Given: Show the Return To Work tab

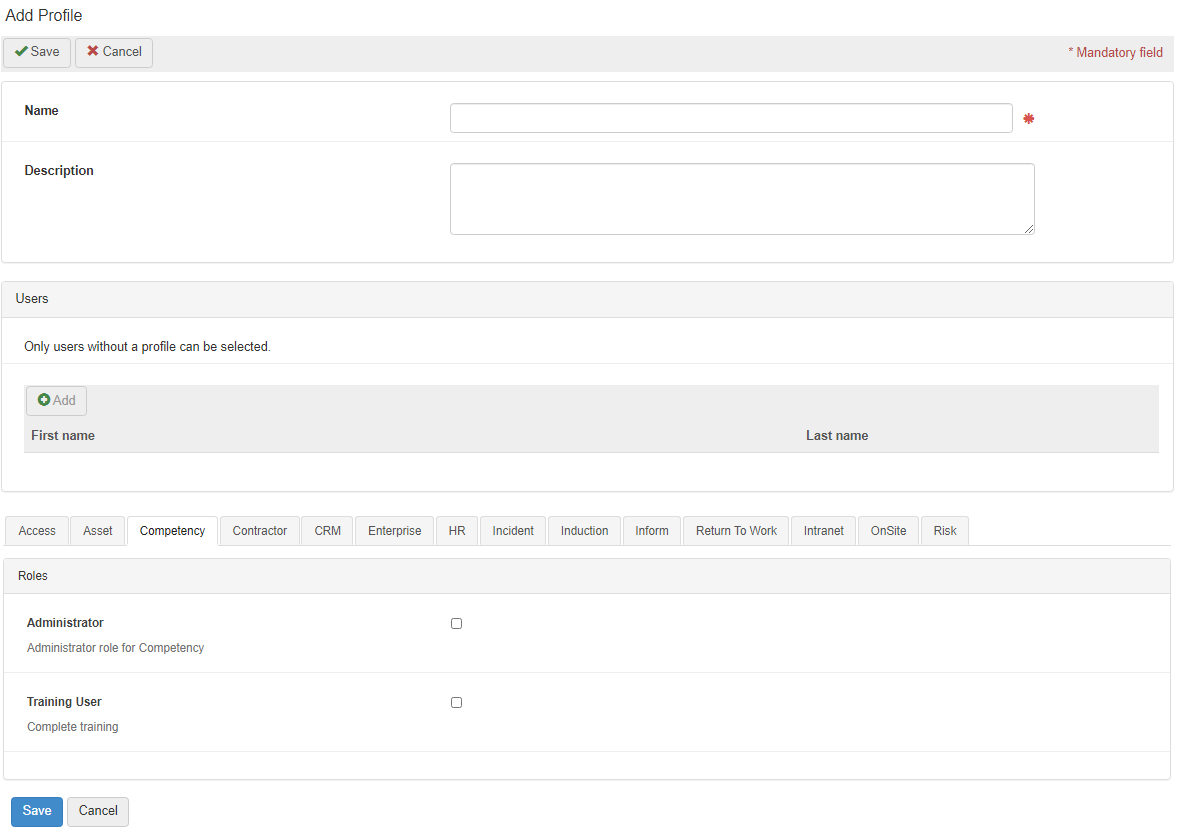Looking at the screenshot, I should point(736,531).
